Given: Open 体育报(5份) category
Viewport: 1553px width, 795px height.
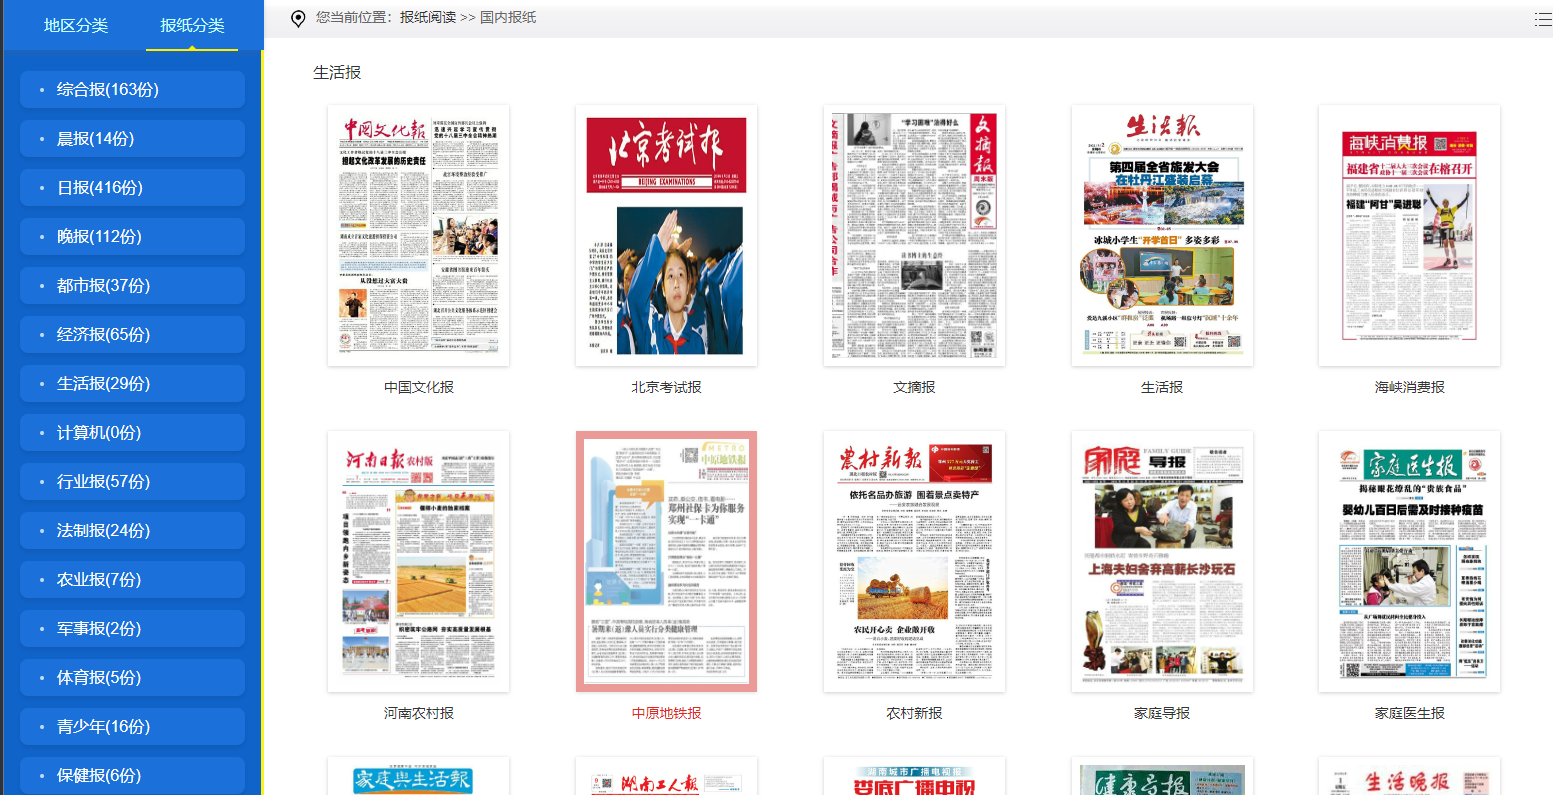Looking at the screenshot, I should [x=132, y=678].
